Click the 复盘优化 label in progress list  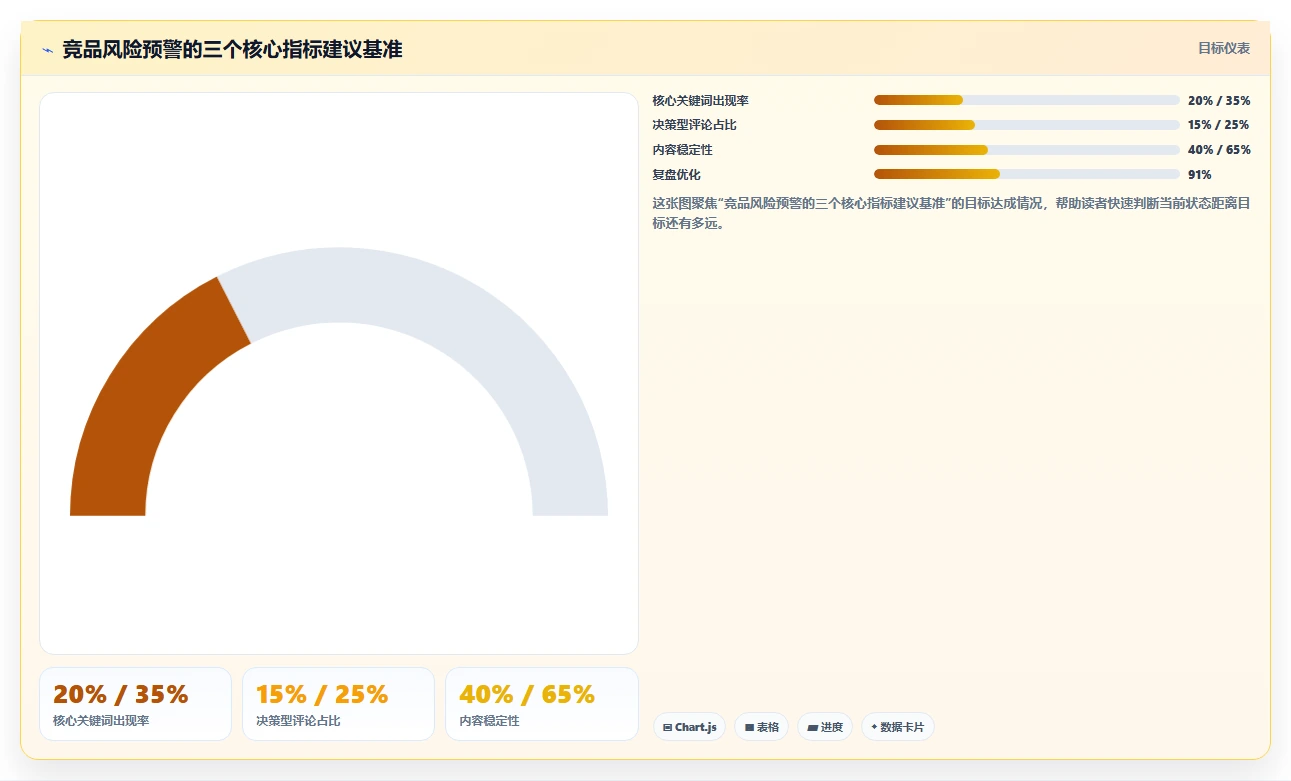point(677,174)
